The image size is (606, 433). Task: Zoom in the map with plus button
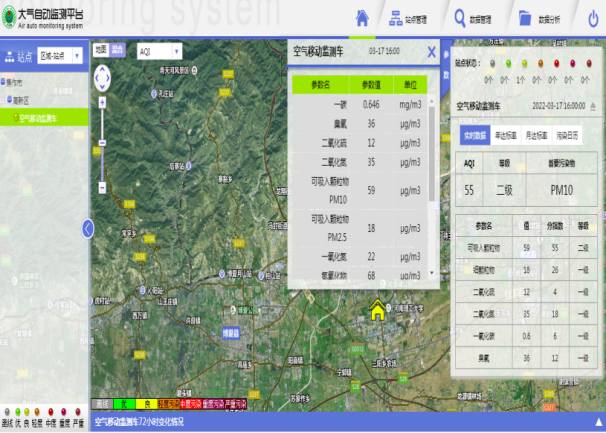coord(101,100)
